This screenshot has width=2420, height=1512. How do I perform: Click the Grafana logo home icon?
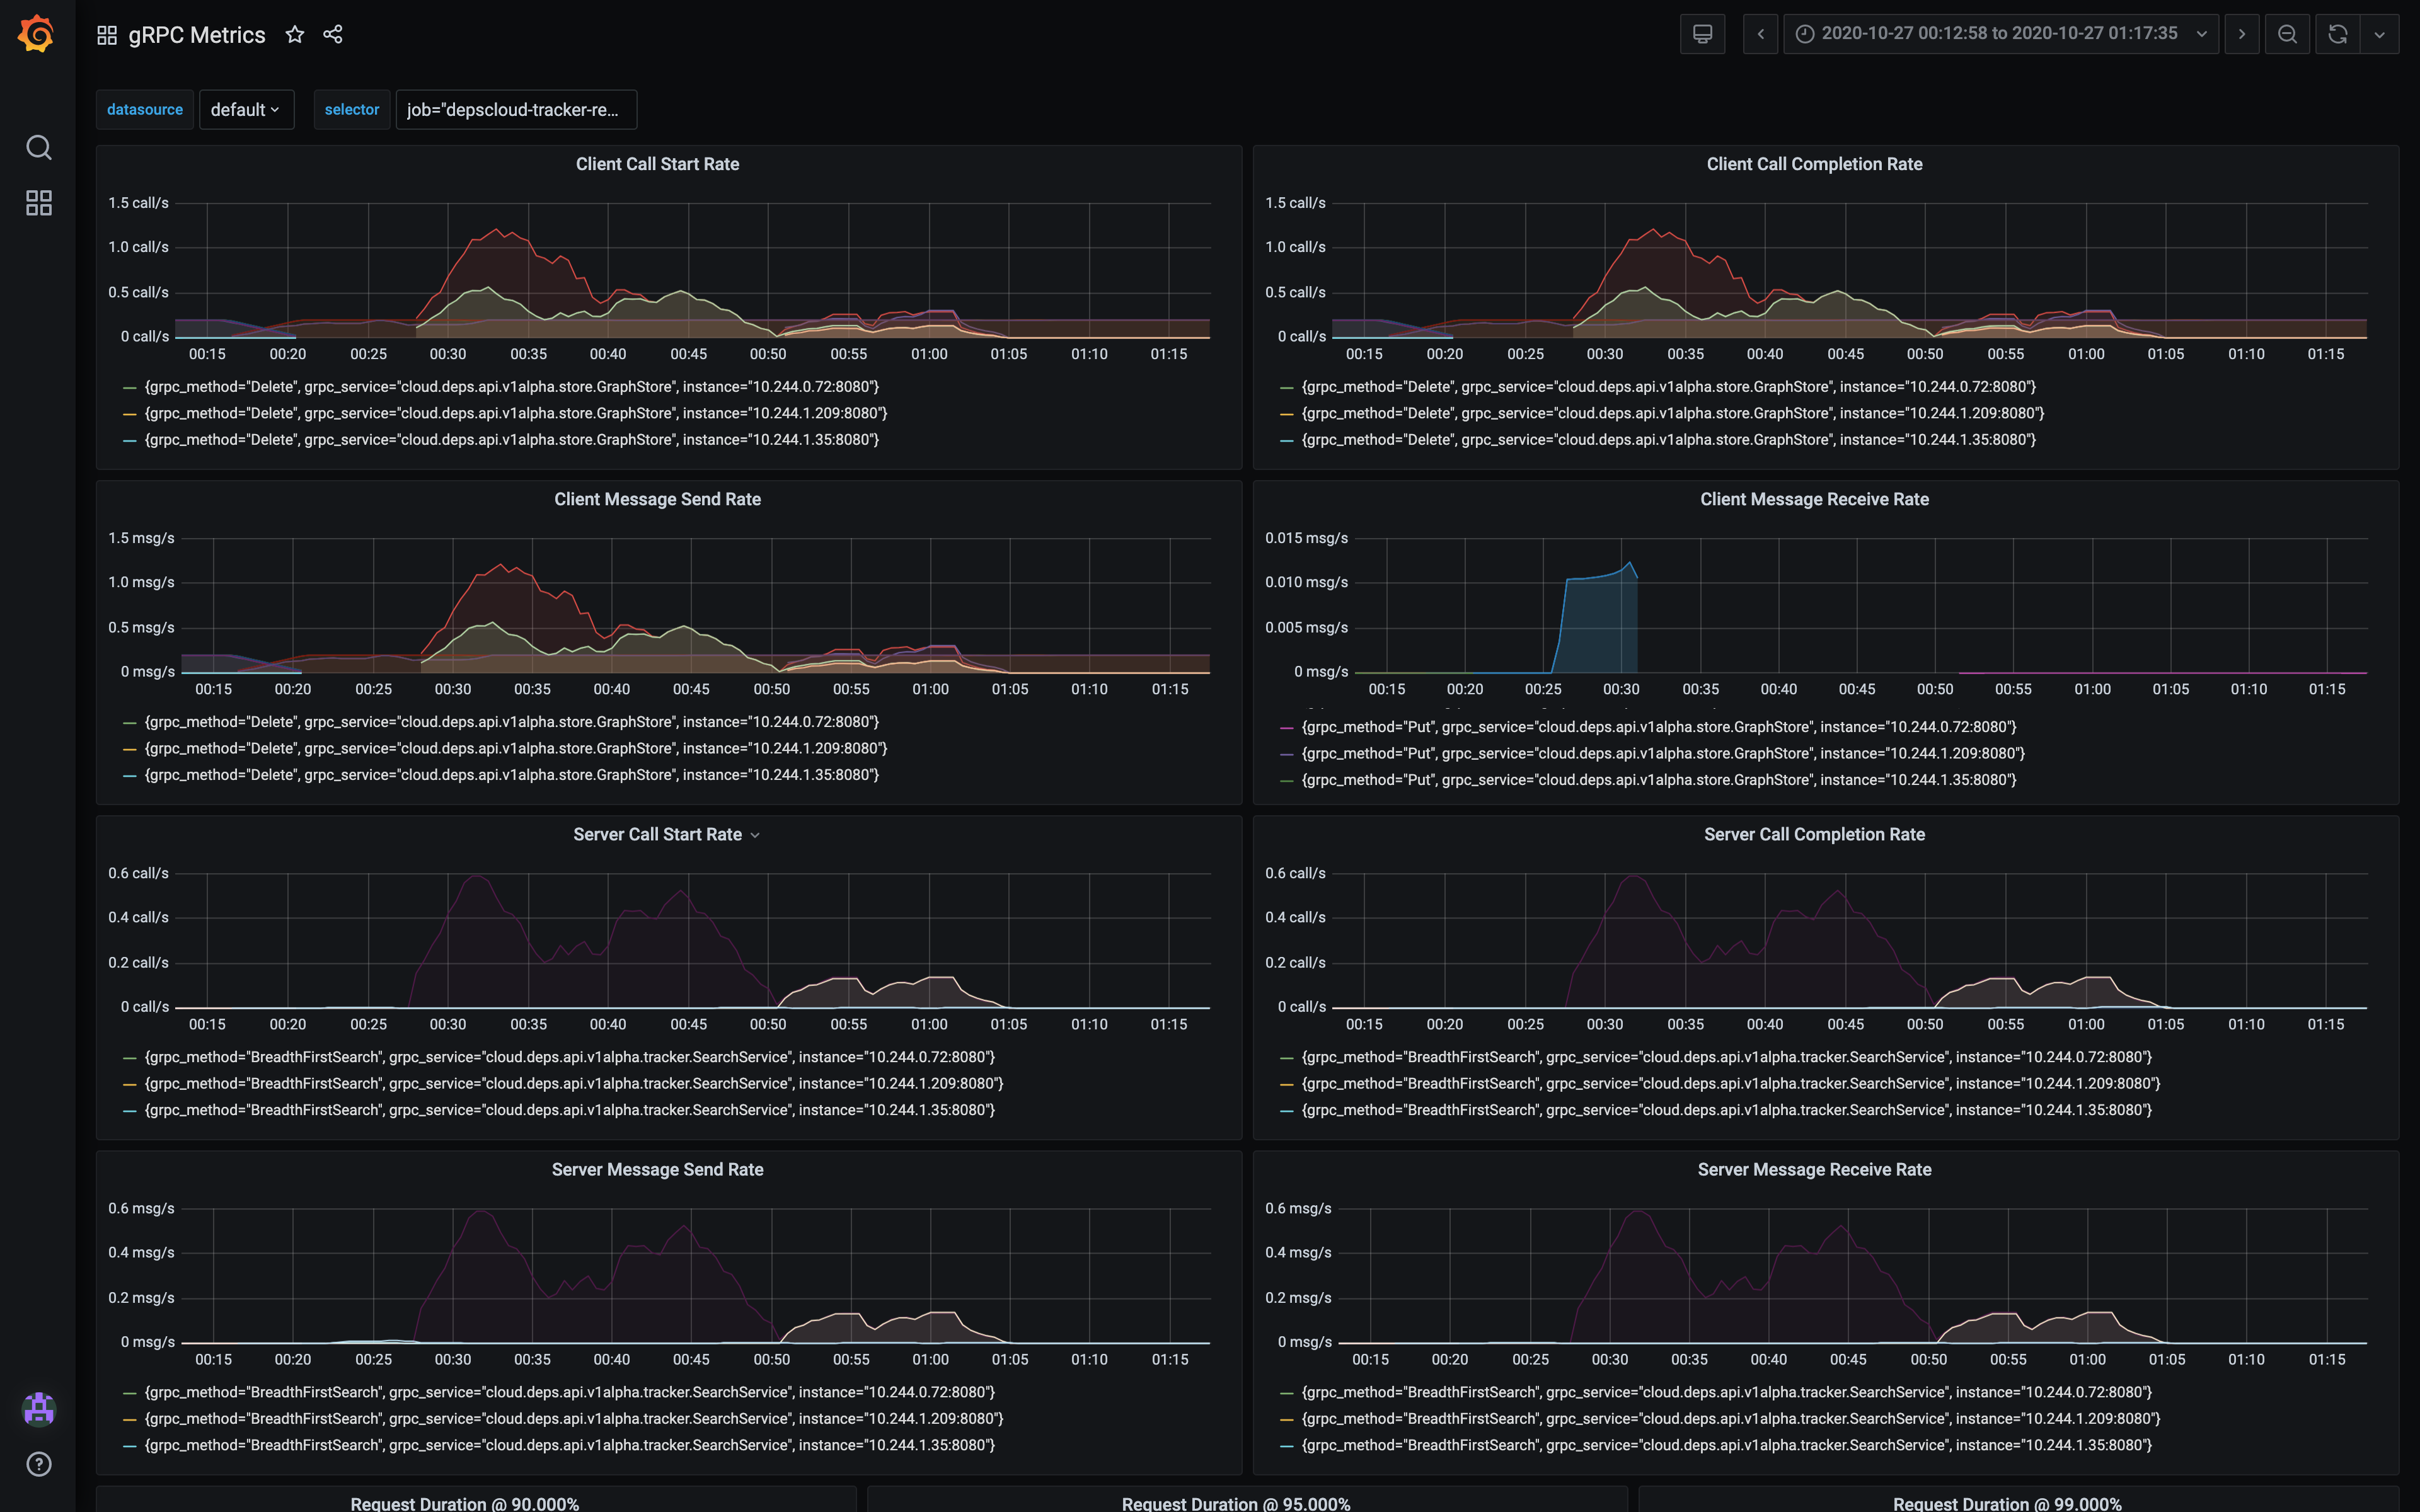point(37,34)
